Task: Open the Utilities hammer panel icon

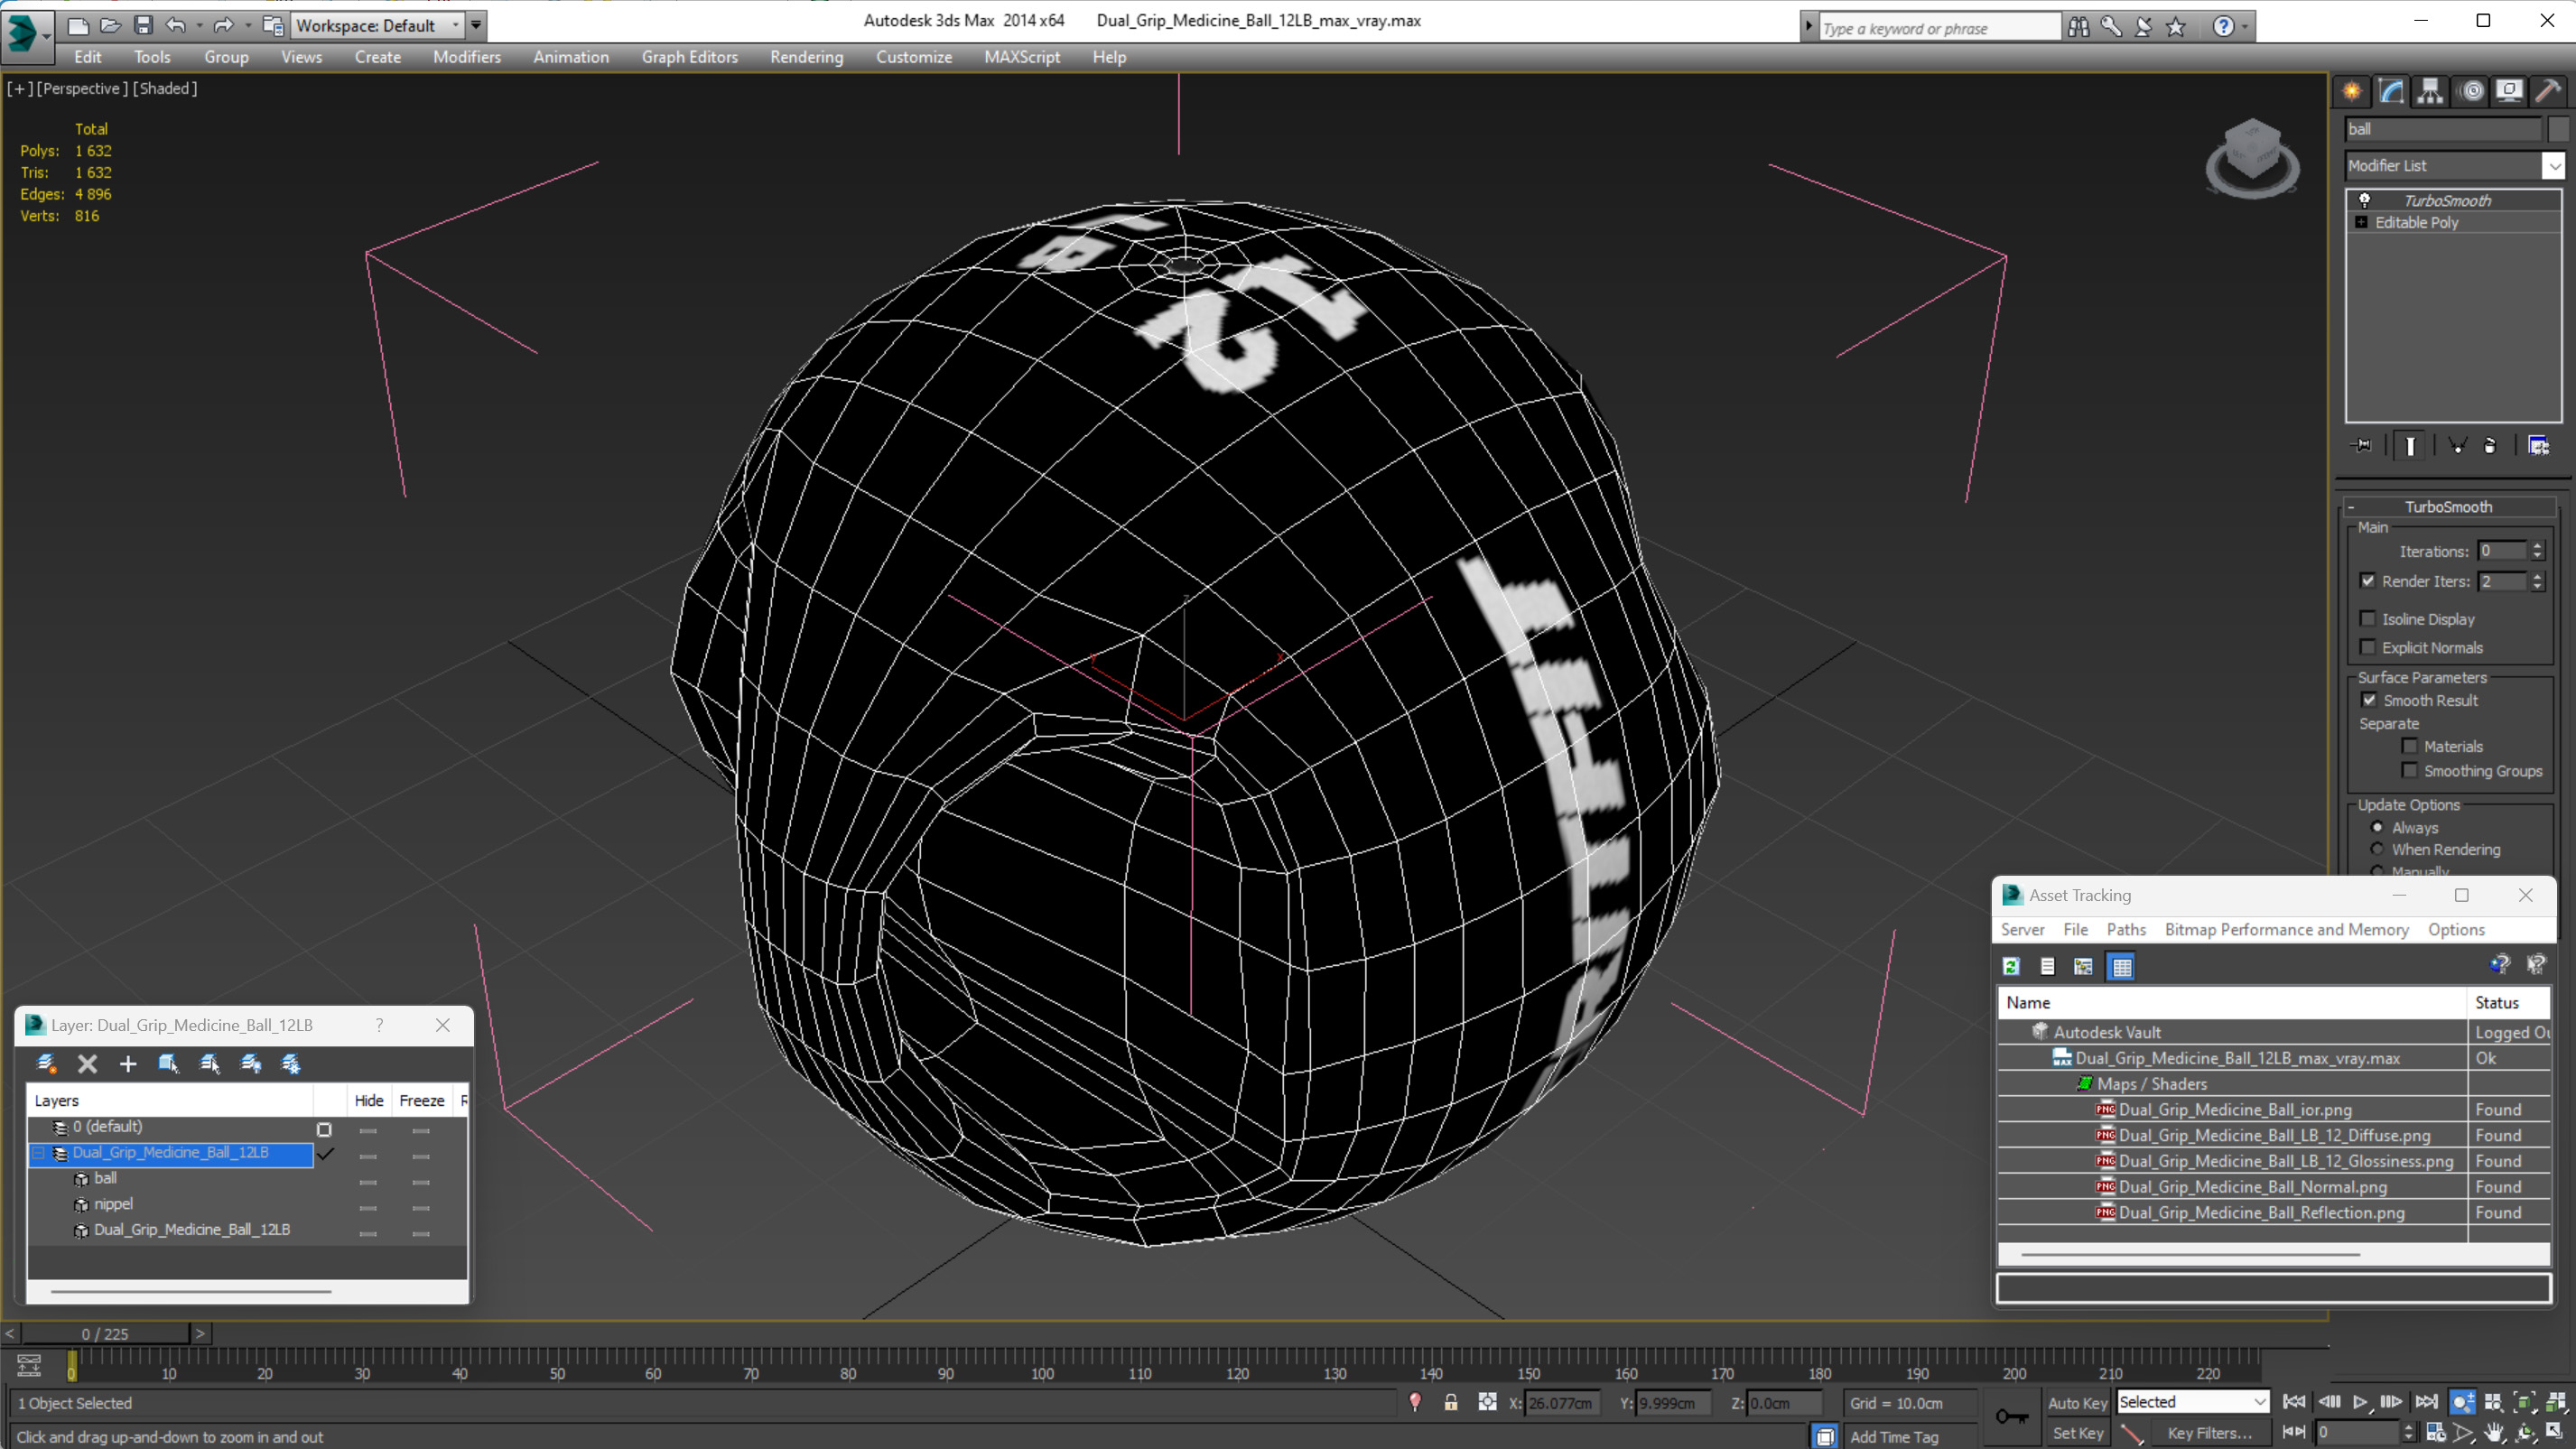Action: (x=2548, y=92)
